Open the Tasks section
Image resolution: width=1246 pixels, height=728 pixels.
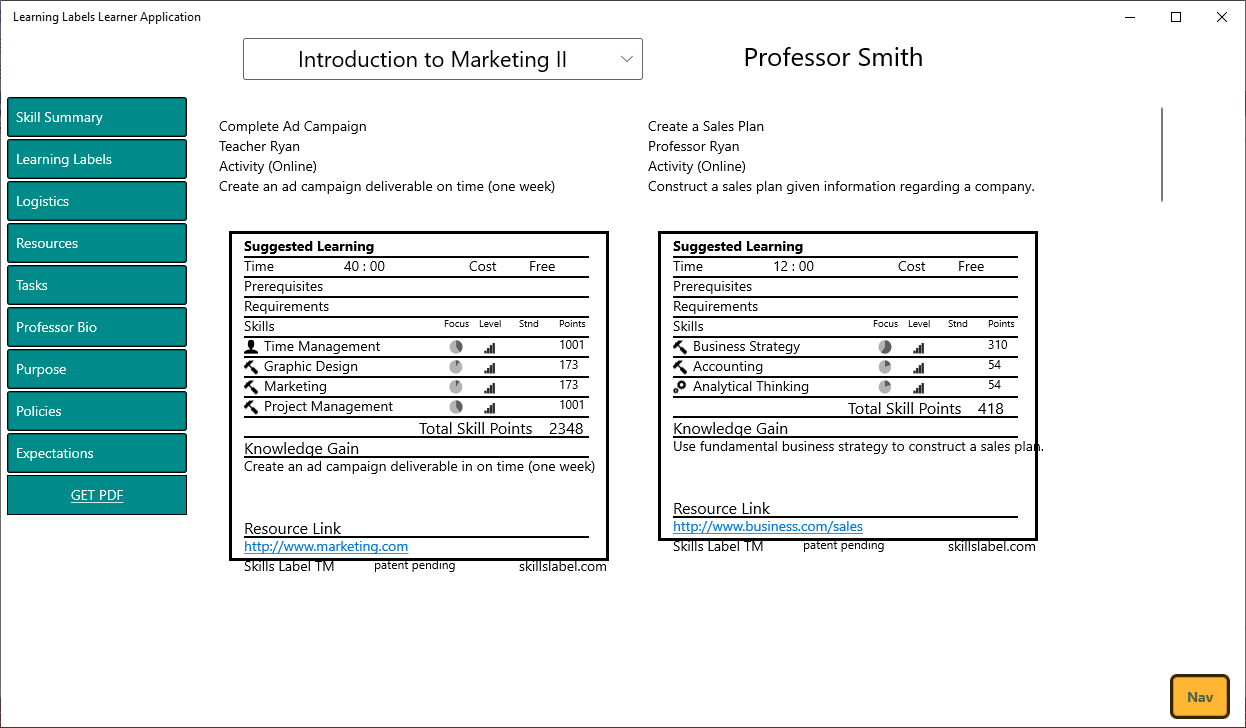[97, 285]
